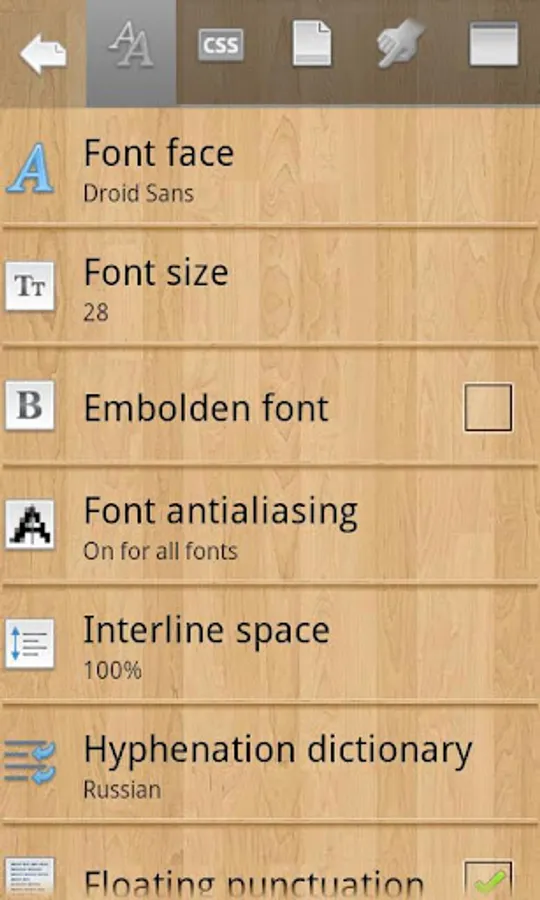Choose Interline space 100% setting
The image size is (540, 900).
point(270,645)
